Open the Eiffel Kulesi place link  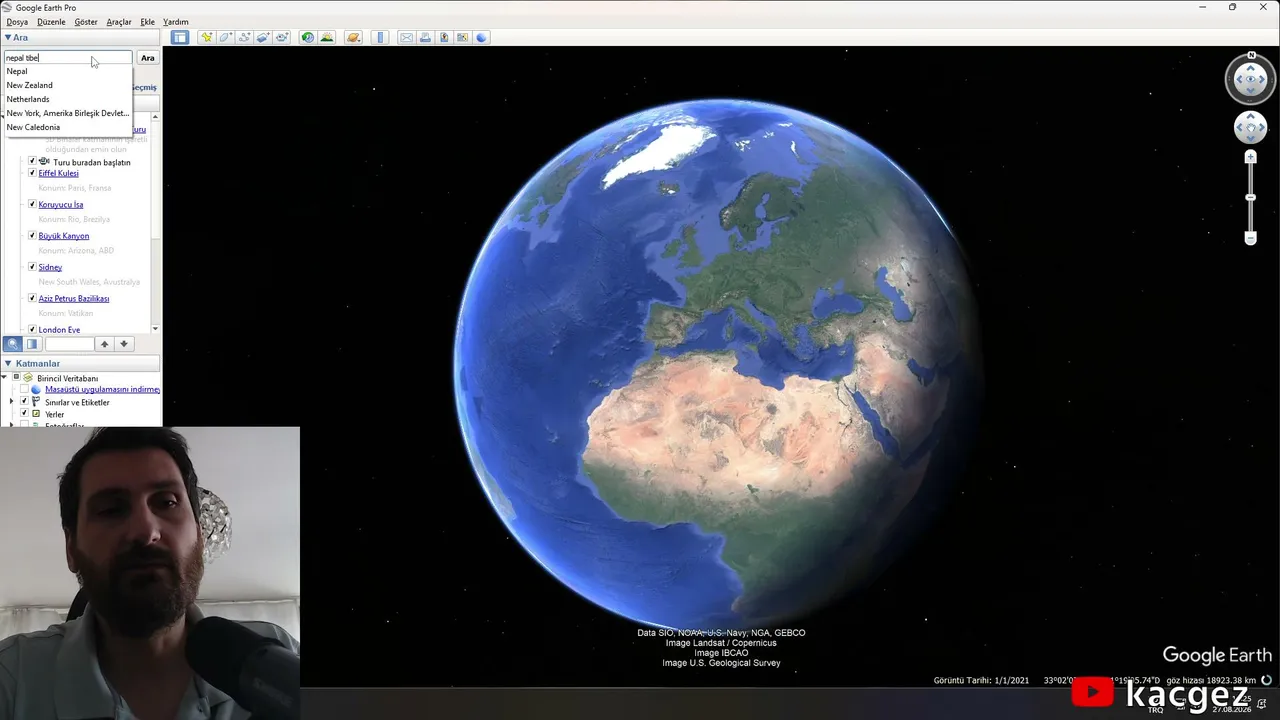pyautogui.click(x=59, y=173)
